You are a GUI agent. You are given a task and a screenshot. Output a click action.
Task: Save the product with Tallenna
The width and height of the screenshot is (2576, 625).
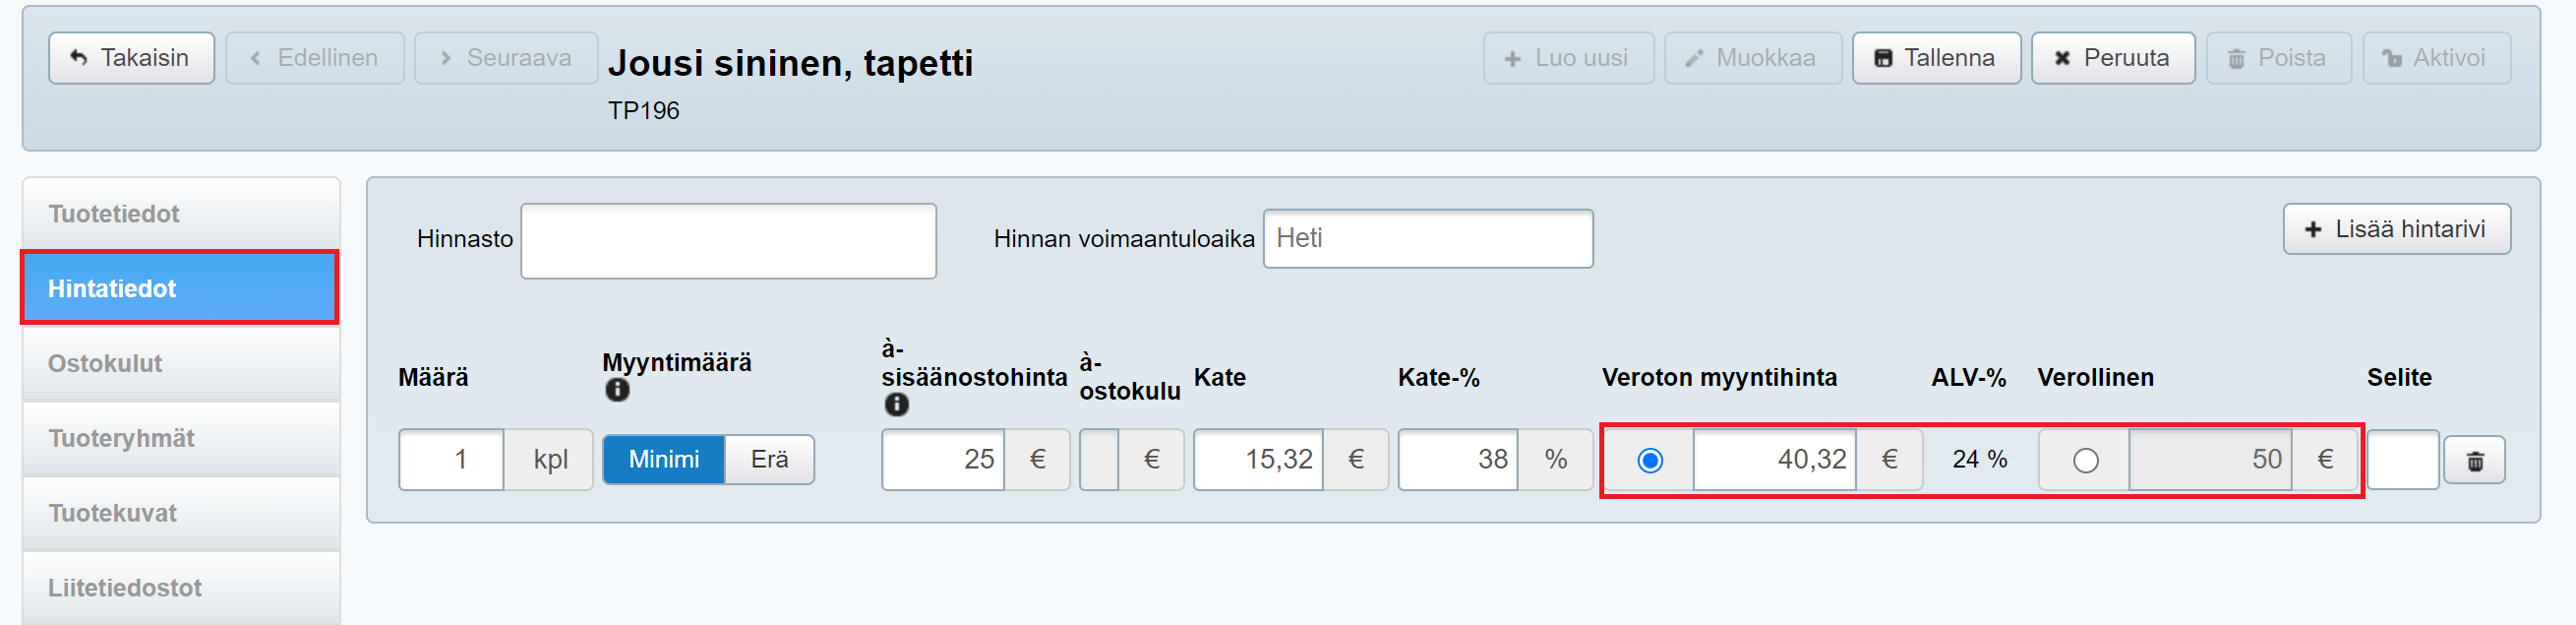1935,58
